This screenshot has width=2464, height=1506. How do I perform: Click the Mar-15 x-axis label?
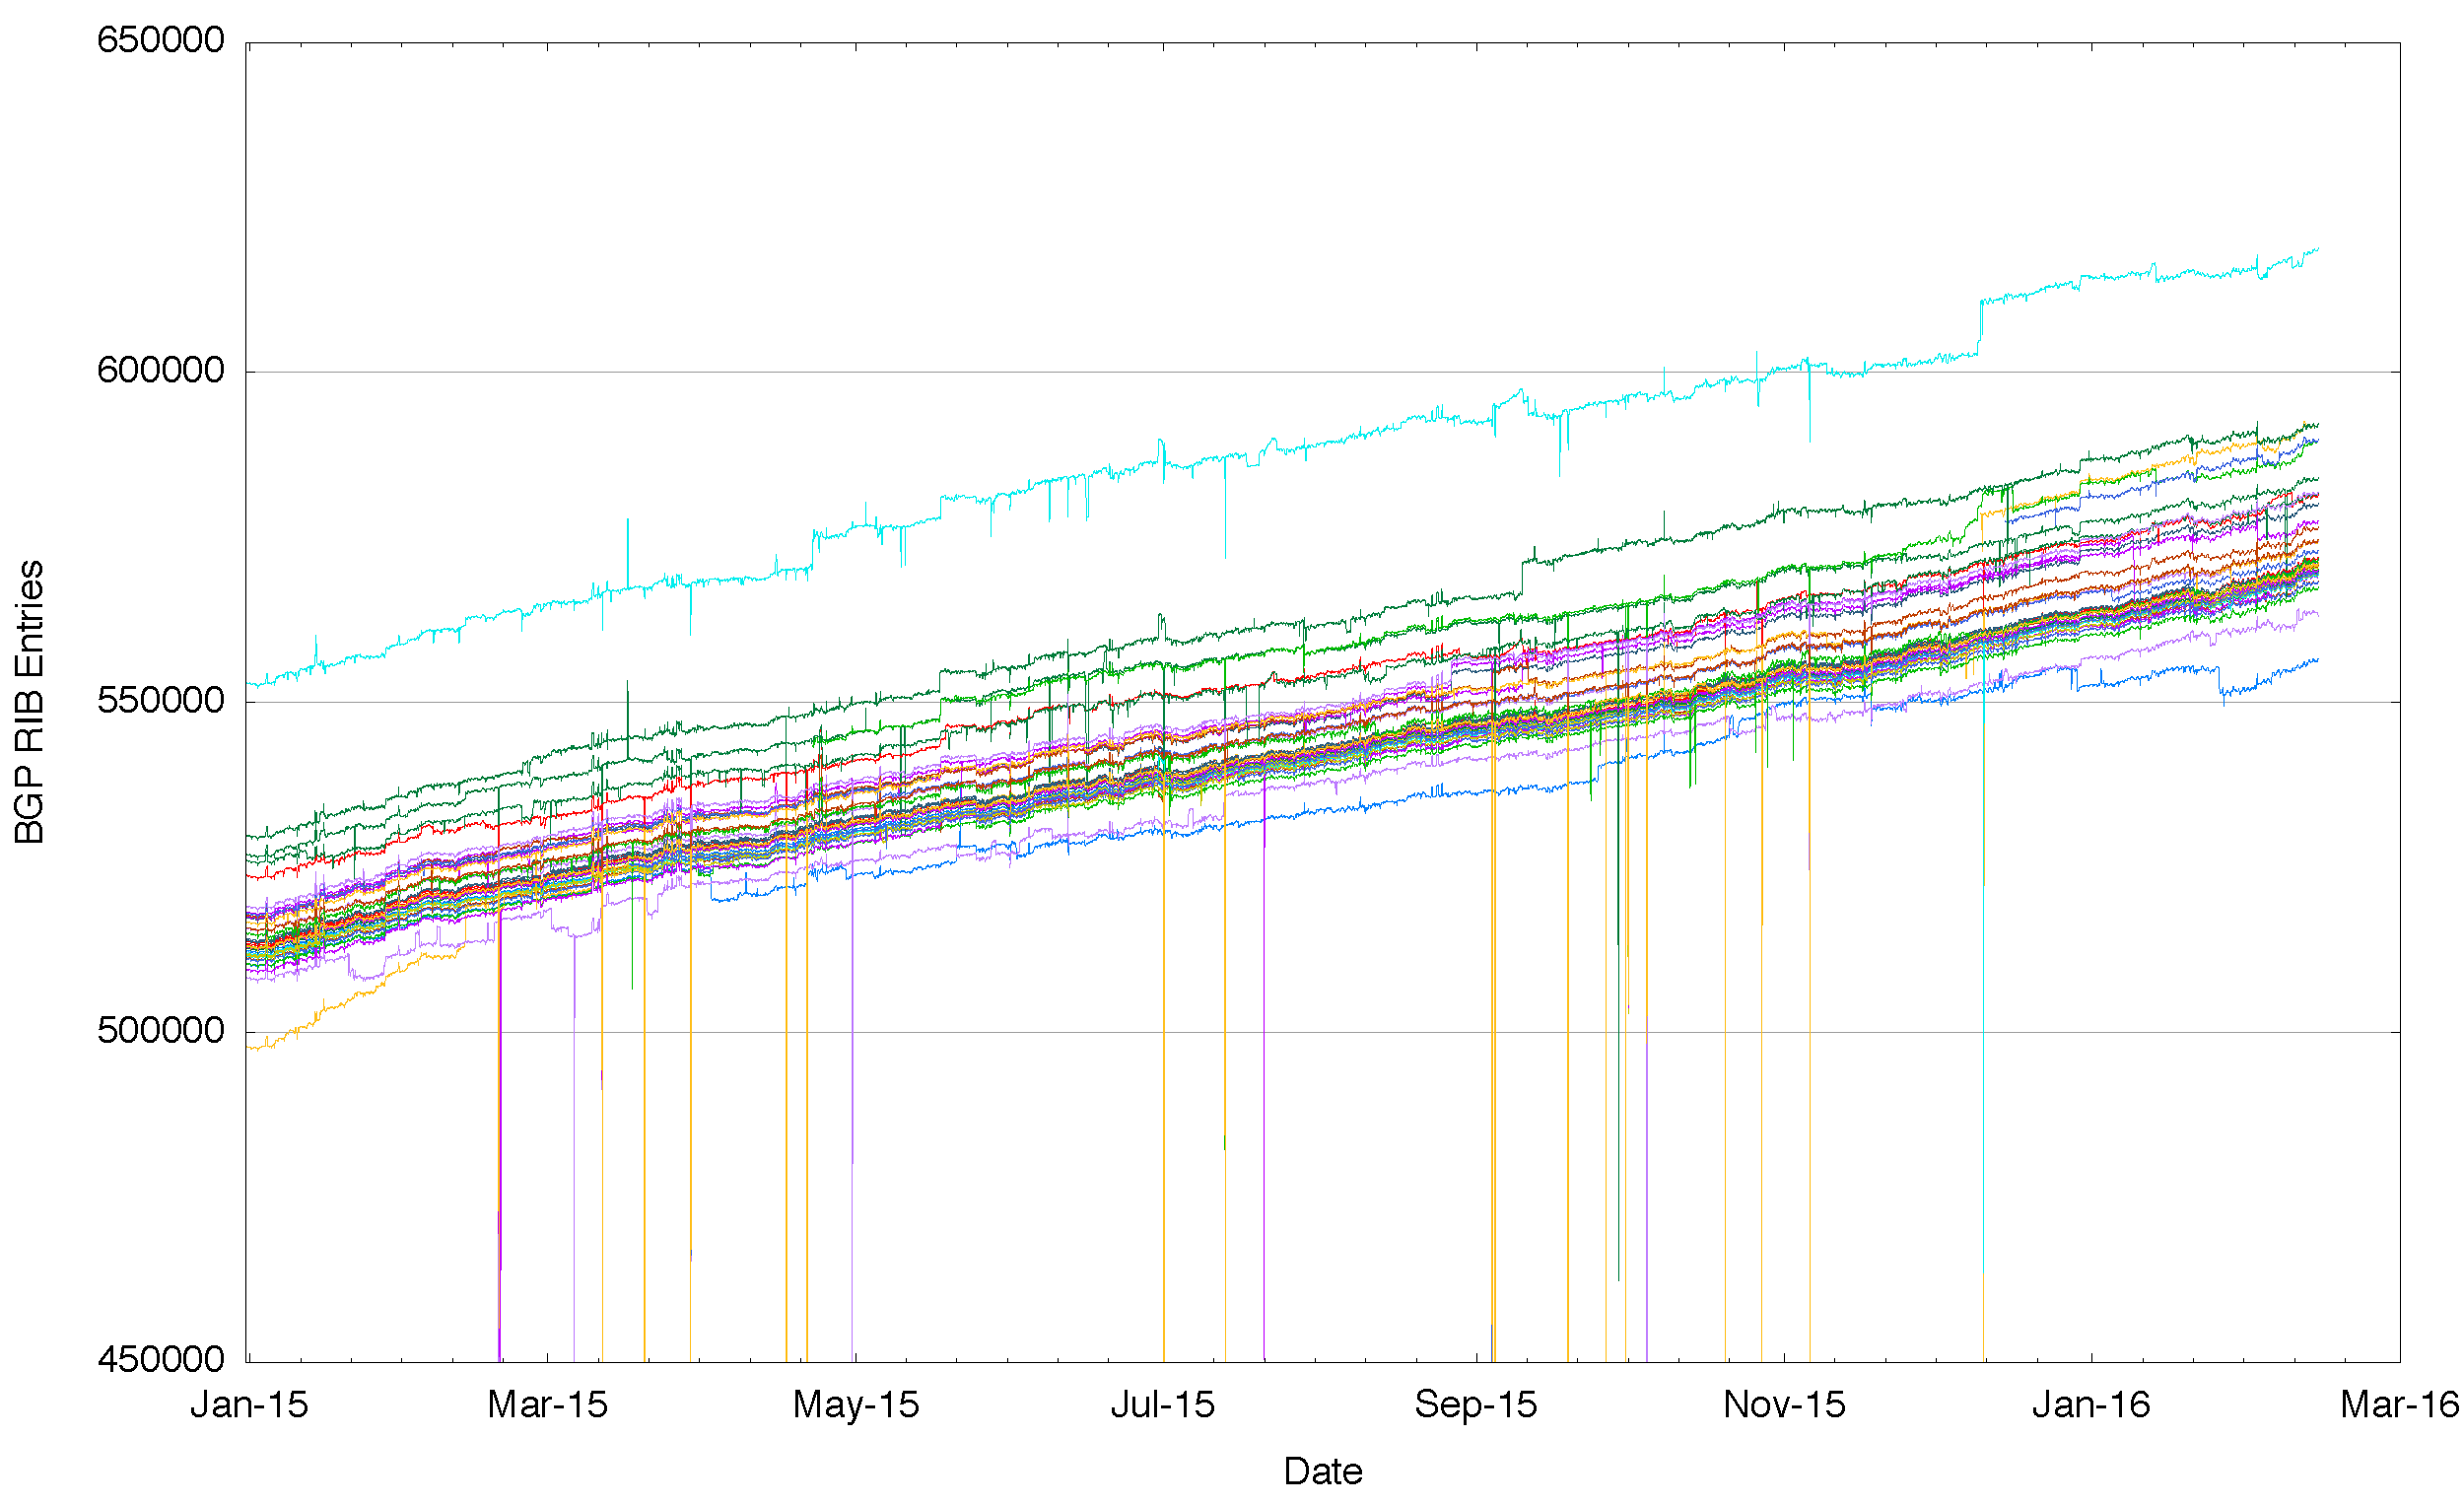(547, 1405)
